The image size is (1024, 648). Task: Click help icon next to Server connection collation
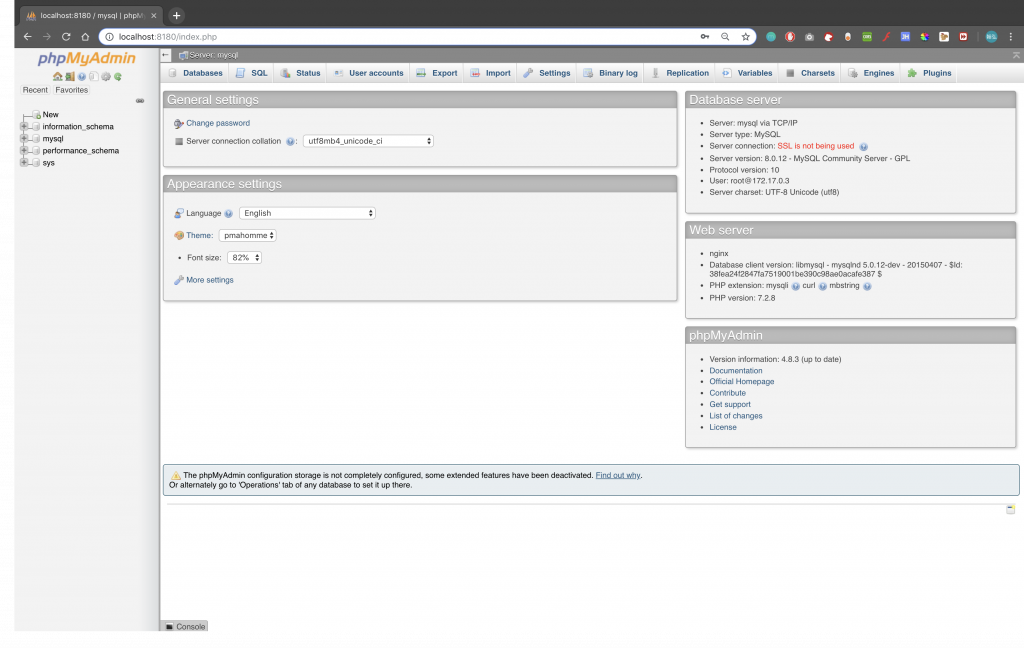(290, 141)
